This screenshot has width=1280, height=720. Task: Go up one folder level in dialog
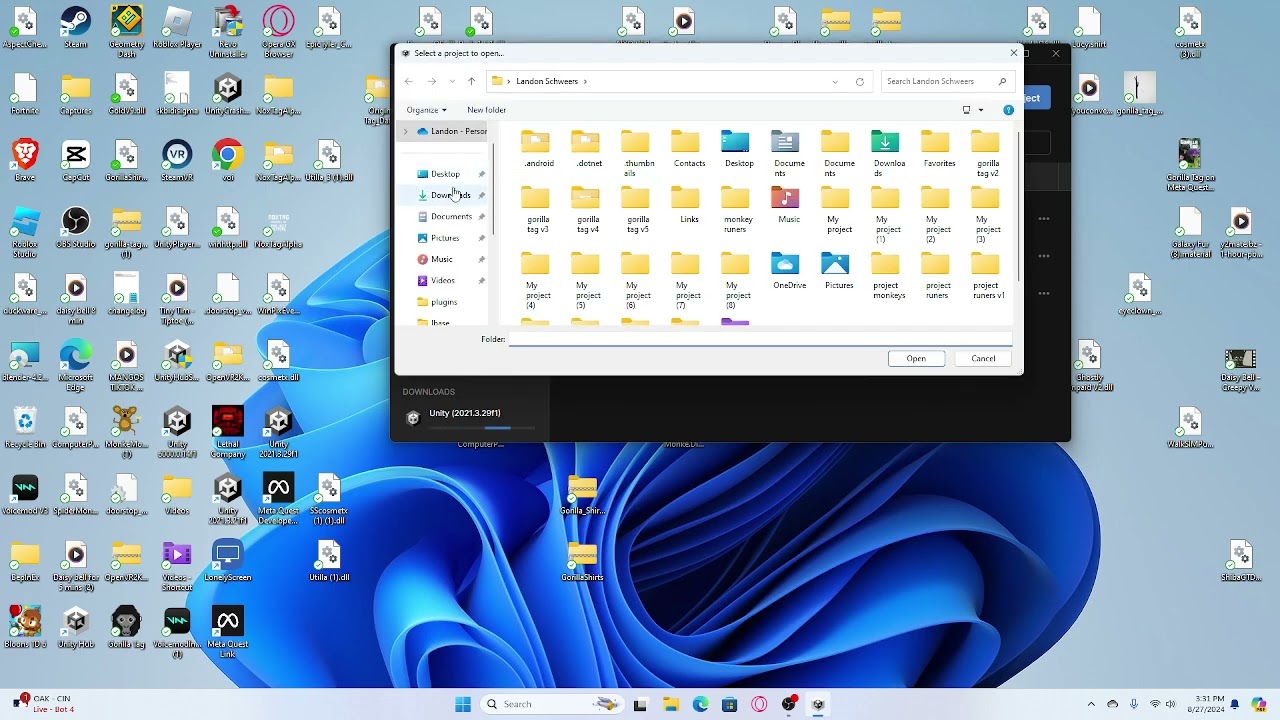[472, 82]
